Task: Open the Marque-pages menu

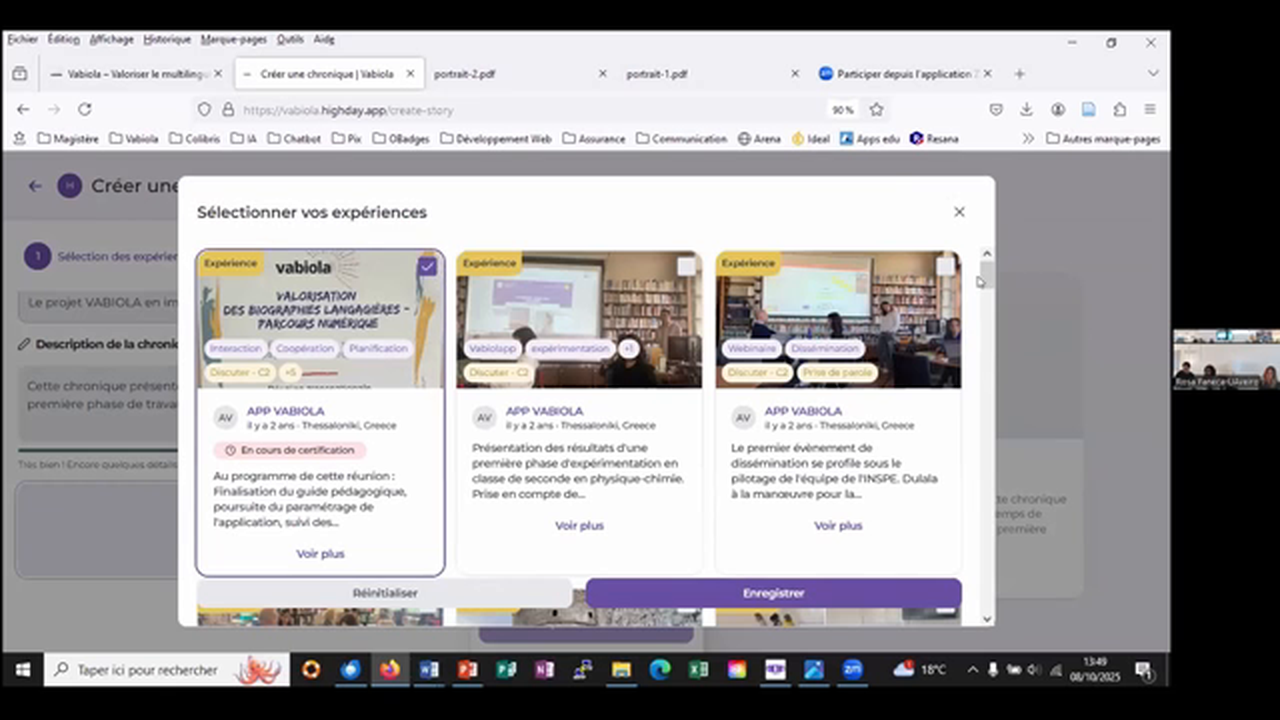Action: point(233,40)
